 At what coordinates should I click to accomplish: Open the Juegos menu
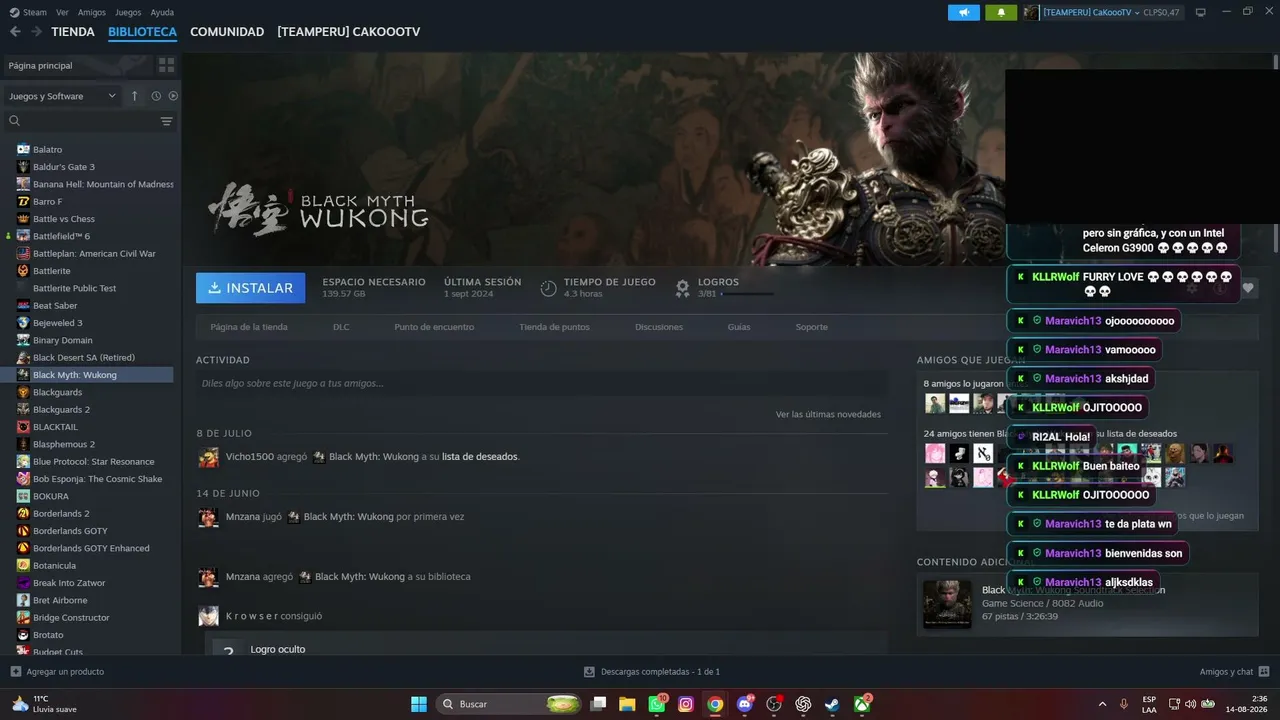128,12
